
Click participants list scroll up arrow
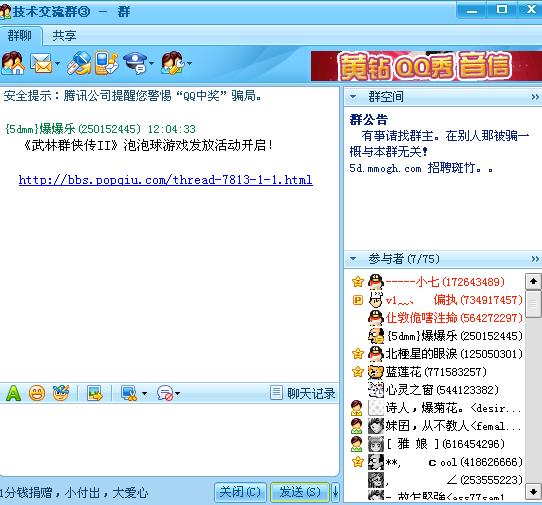[533, 281]
